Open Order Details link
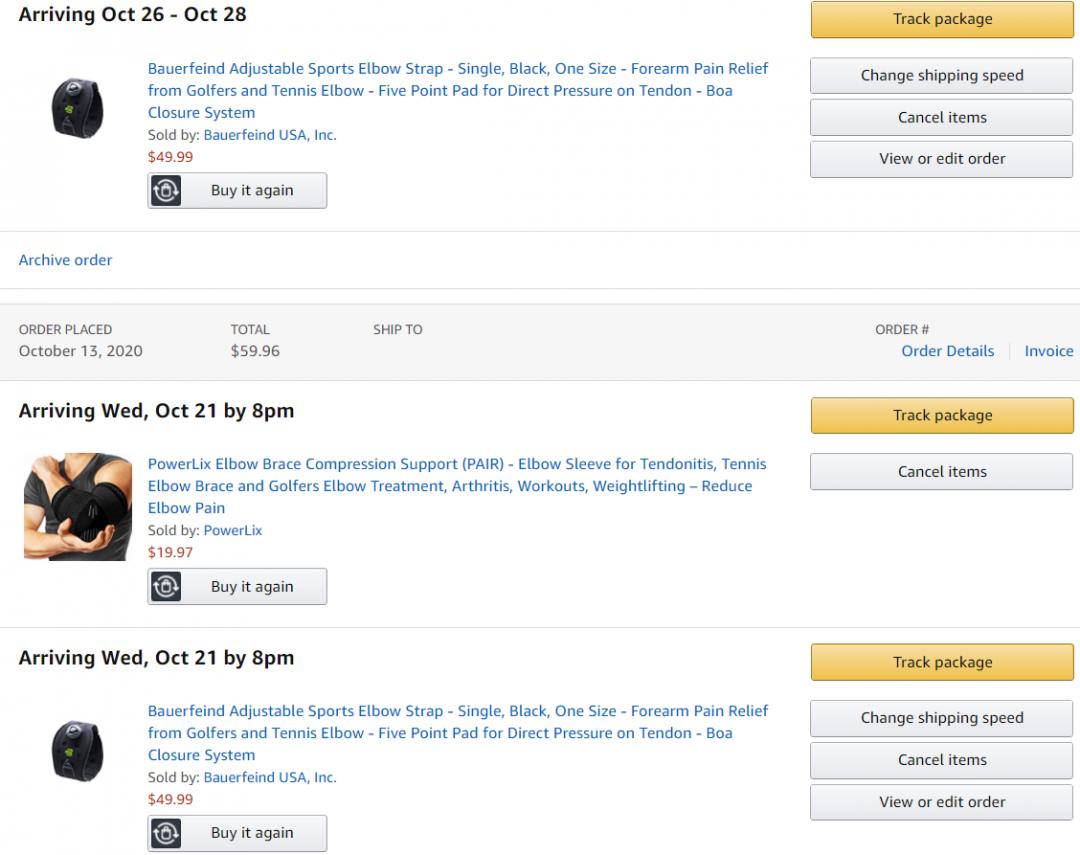This screenshot has height=855, width=1080. [947, 351]
